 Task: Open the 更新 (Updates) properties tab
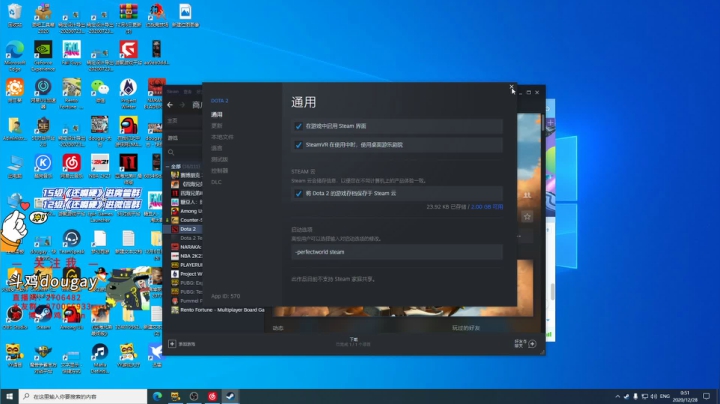tap(217, 126)
